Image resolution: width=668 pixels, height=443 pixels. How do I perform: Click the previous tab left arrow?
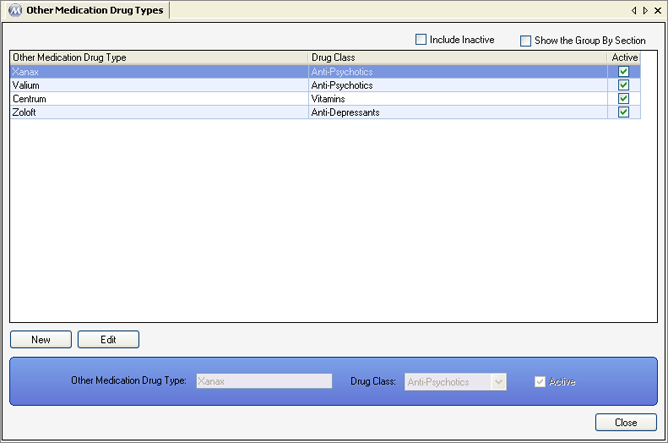coord(634,10)
